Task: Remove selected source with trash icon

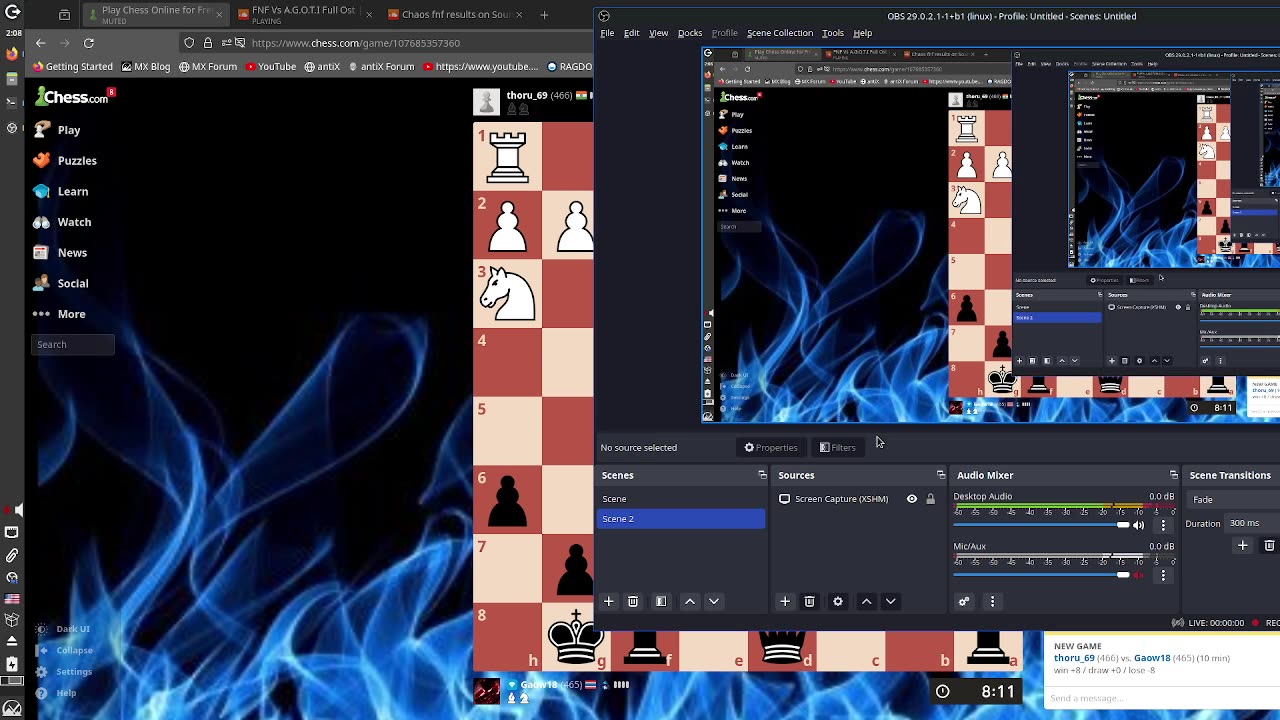Action: (x=810, y=601)
